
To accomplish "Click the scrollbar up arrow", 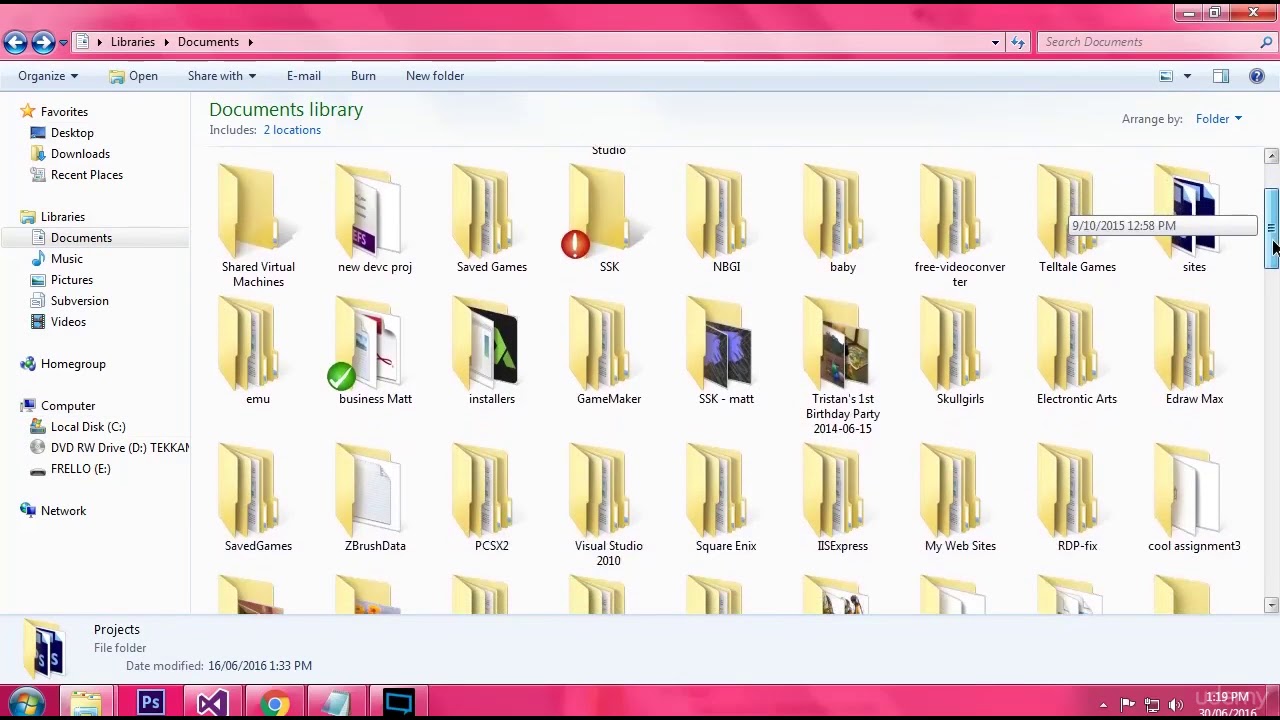I will click(x=1271, y=156).
